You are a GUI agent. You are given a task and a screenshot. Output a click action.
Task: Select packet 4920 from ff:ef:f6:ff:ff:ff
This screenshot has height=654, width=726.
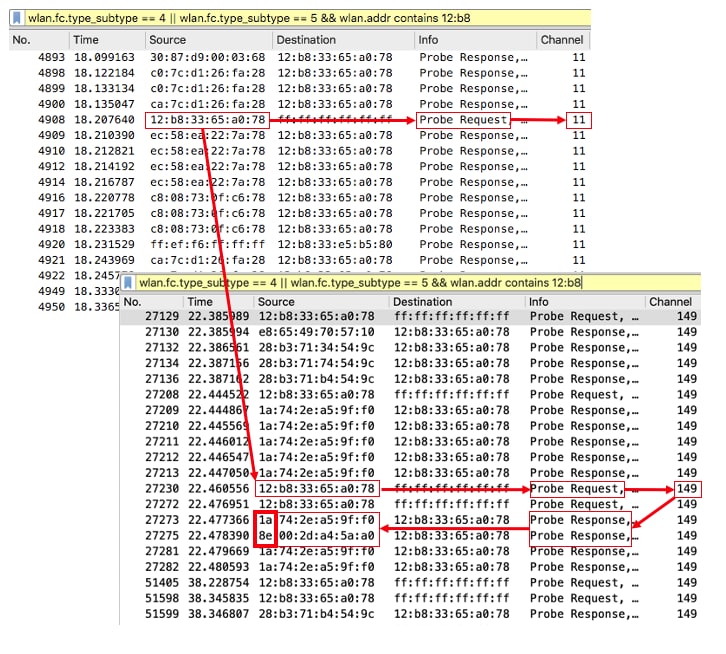300,245
